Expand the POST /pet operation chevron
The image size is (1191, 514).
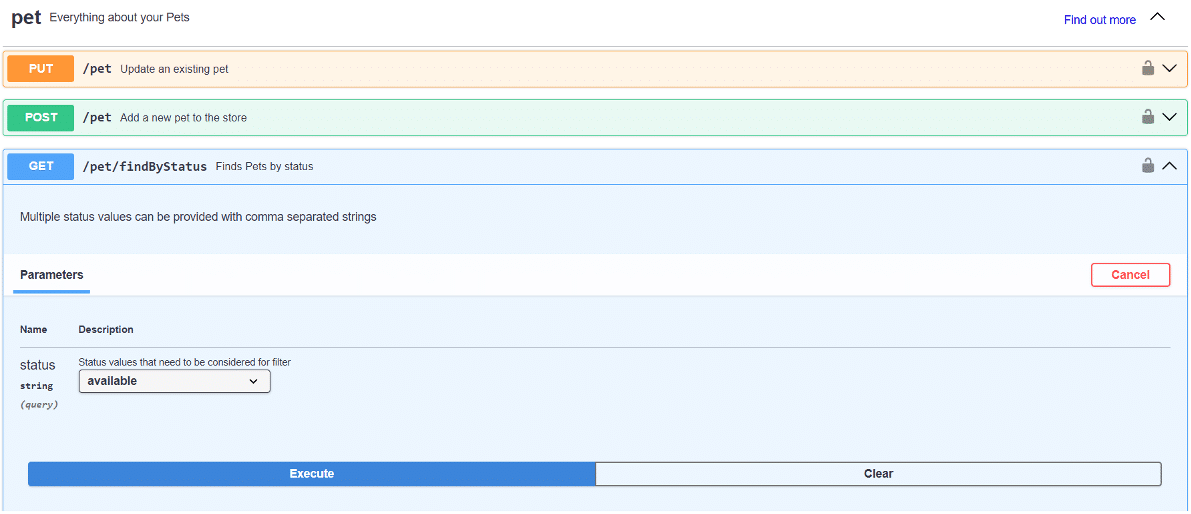click(x=1170, y=117)
